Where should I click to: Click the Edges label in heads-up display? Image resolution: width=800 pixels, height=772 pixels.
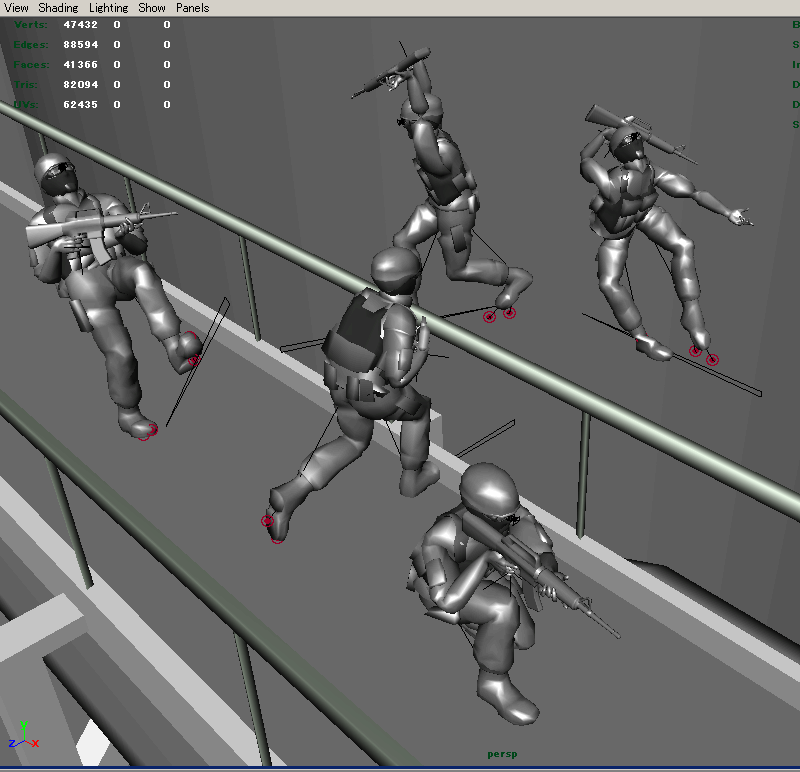[31, 44]
